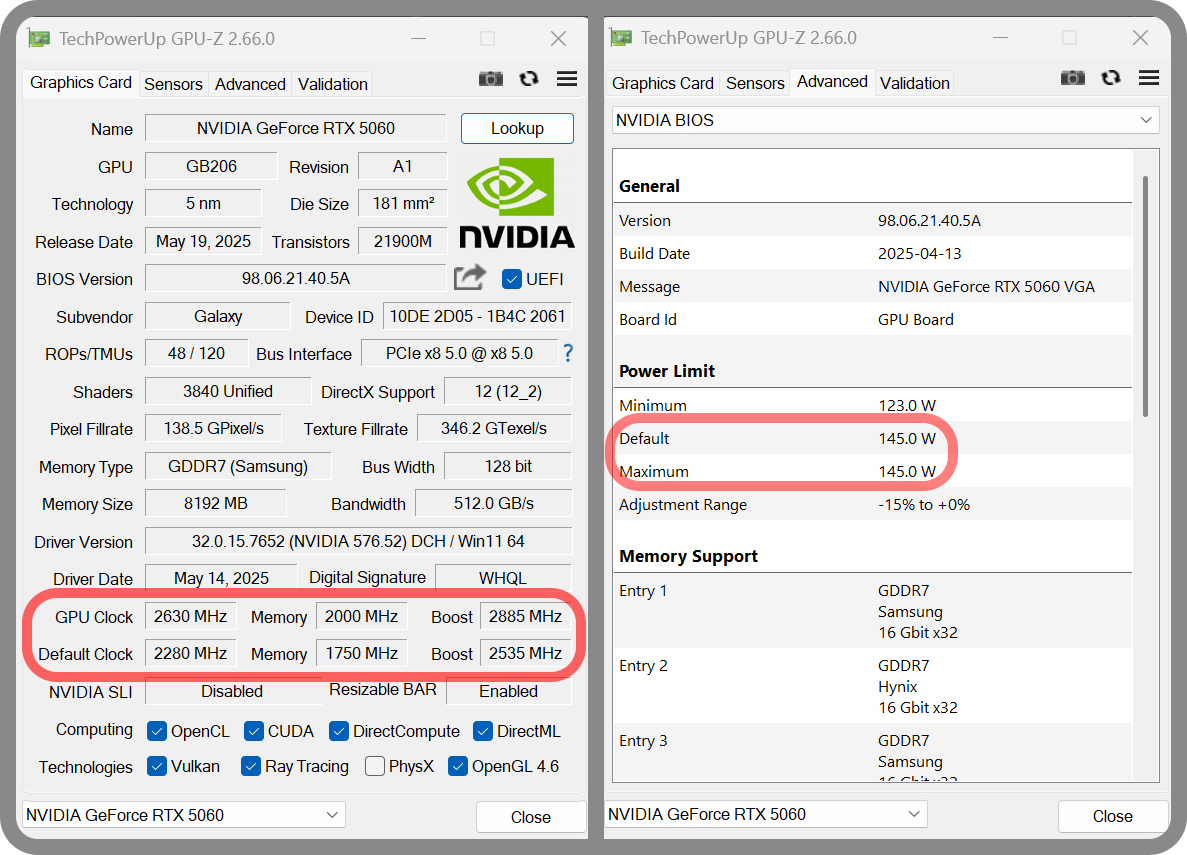Image resolution: width=1187 pixels, height=855 pixels.
Task: Click the GPU-Z app icon in left title bar
Action: [39, 38]
